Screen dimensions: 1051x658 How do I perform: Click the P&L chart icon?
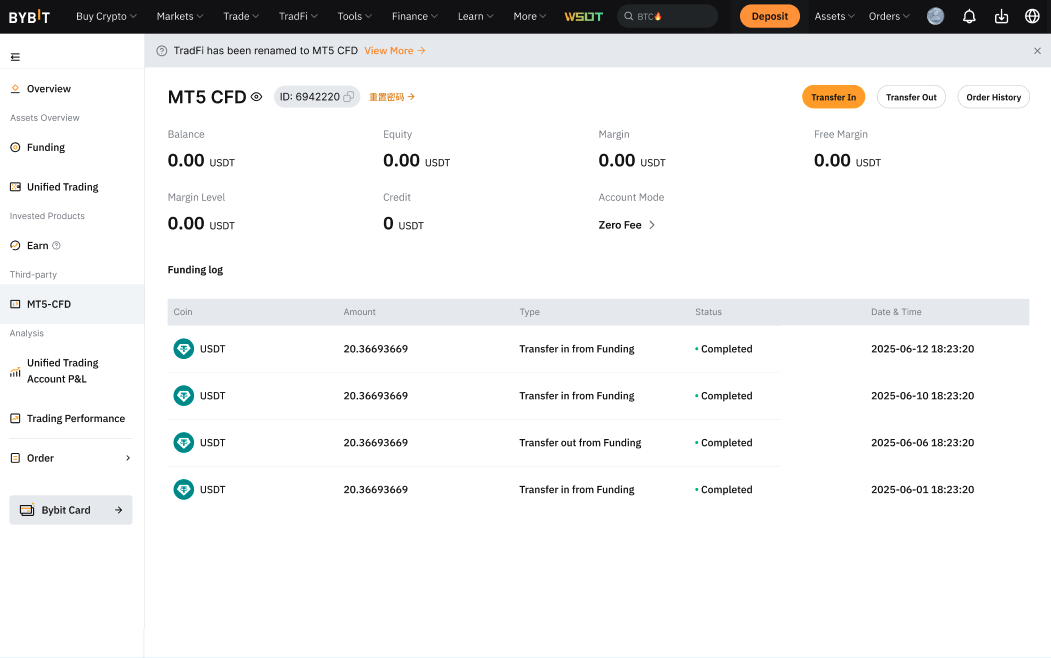click(15, 372)
